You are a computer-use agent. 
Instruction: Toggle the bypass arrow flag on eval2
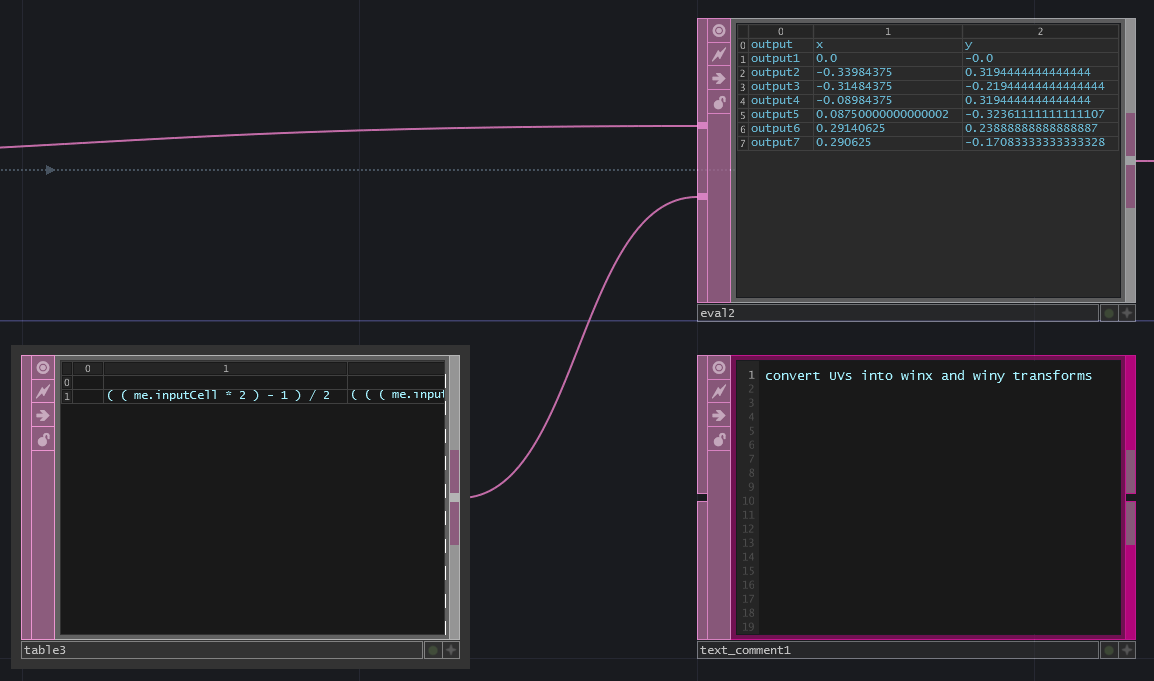tap(719, 79)
